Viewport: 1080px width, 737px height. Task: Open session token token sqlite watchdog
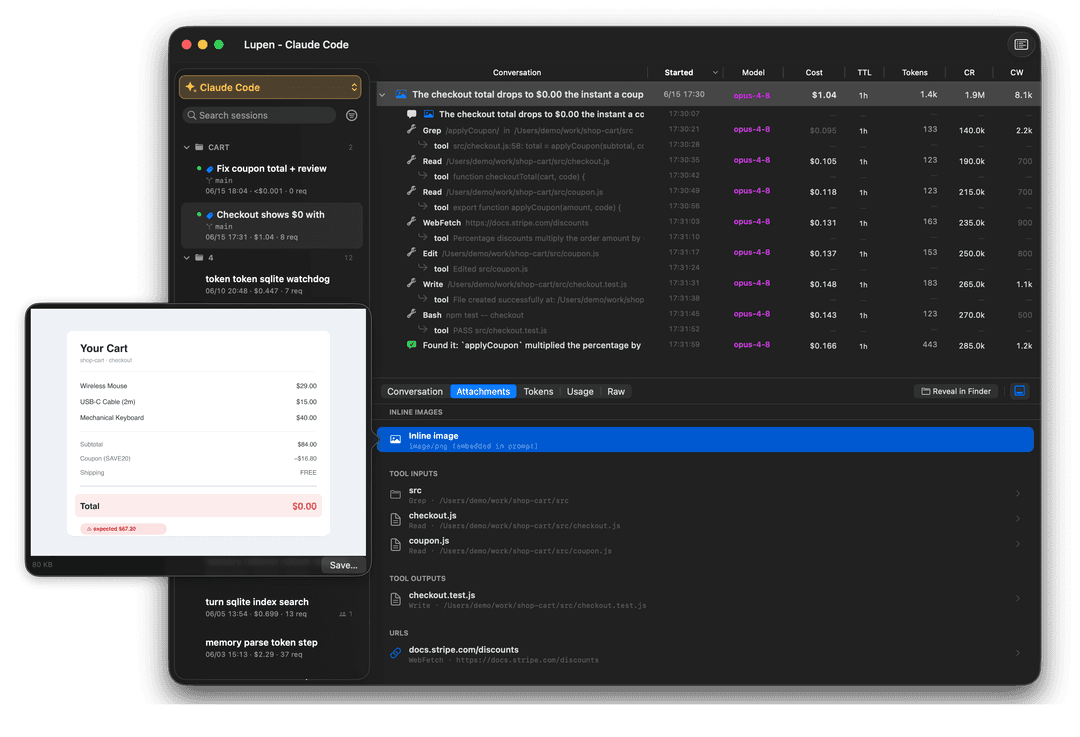pos(271,284)
